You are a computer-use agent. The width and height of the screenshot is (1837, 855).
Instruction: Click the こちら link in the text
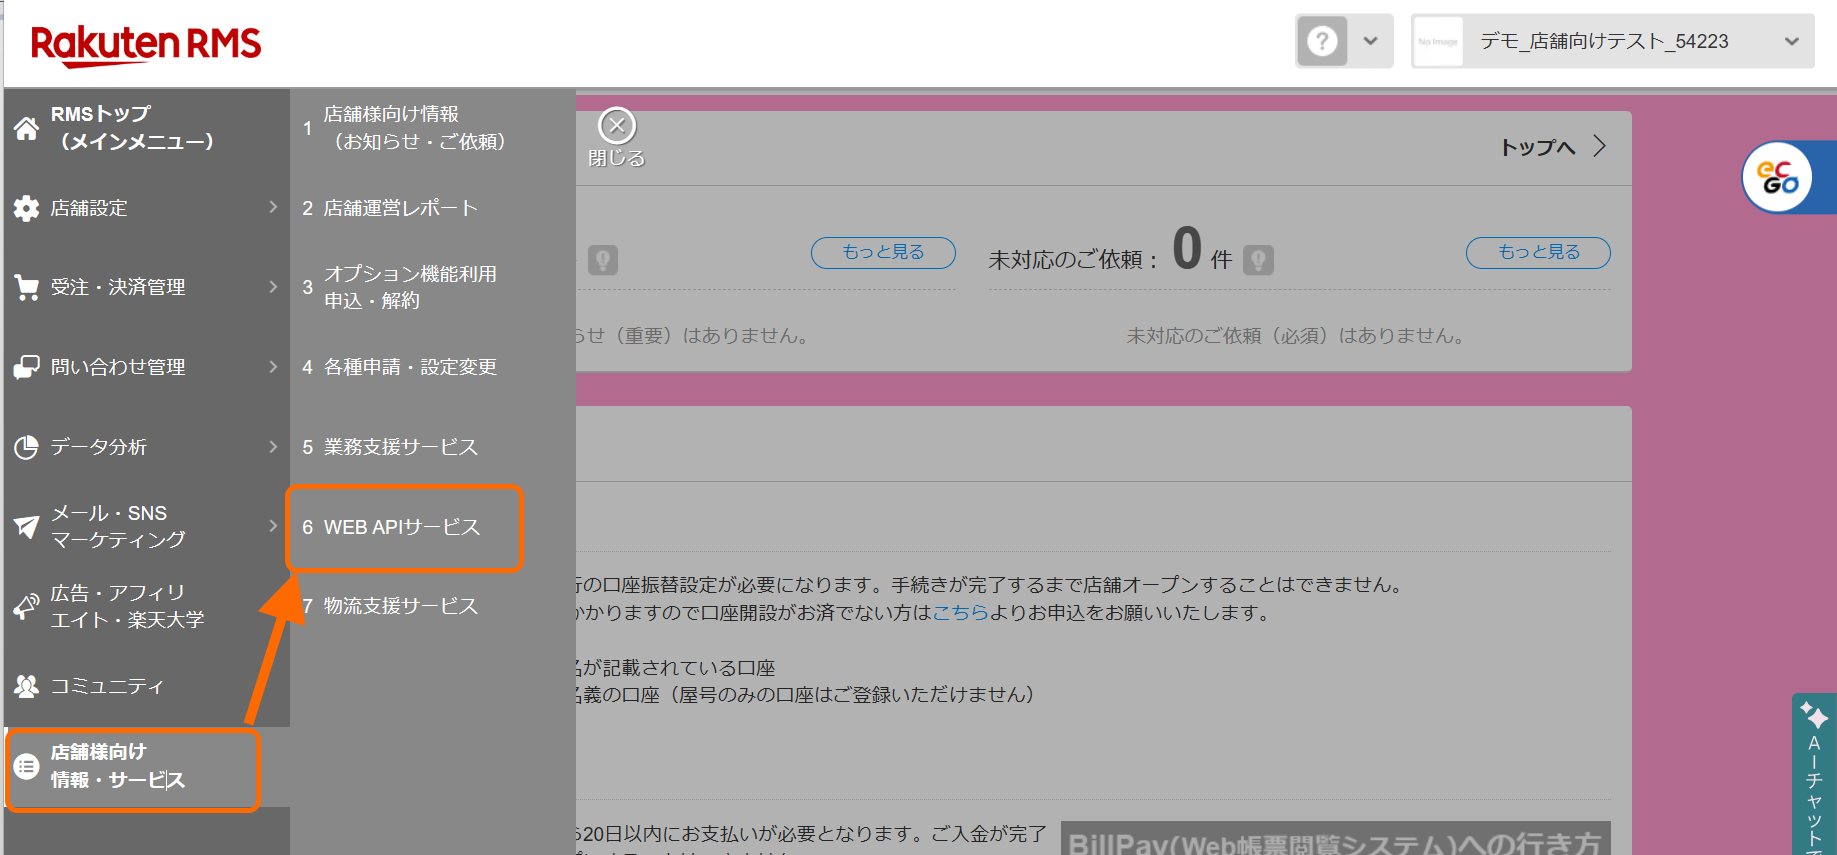coord(960,613)
